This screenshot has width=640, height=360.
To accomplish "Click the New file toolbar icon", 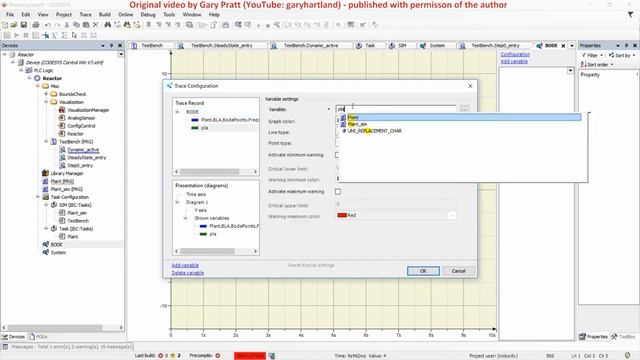I will 5,25.
